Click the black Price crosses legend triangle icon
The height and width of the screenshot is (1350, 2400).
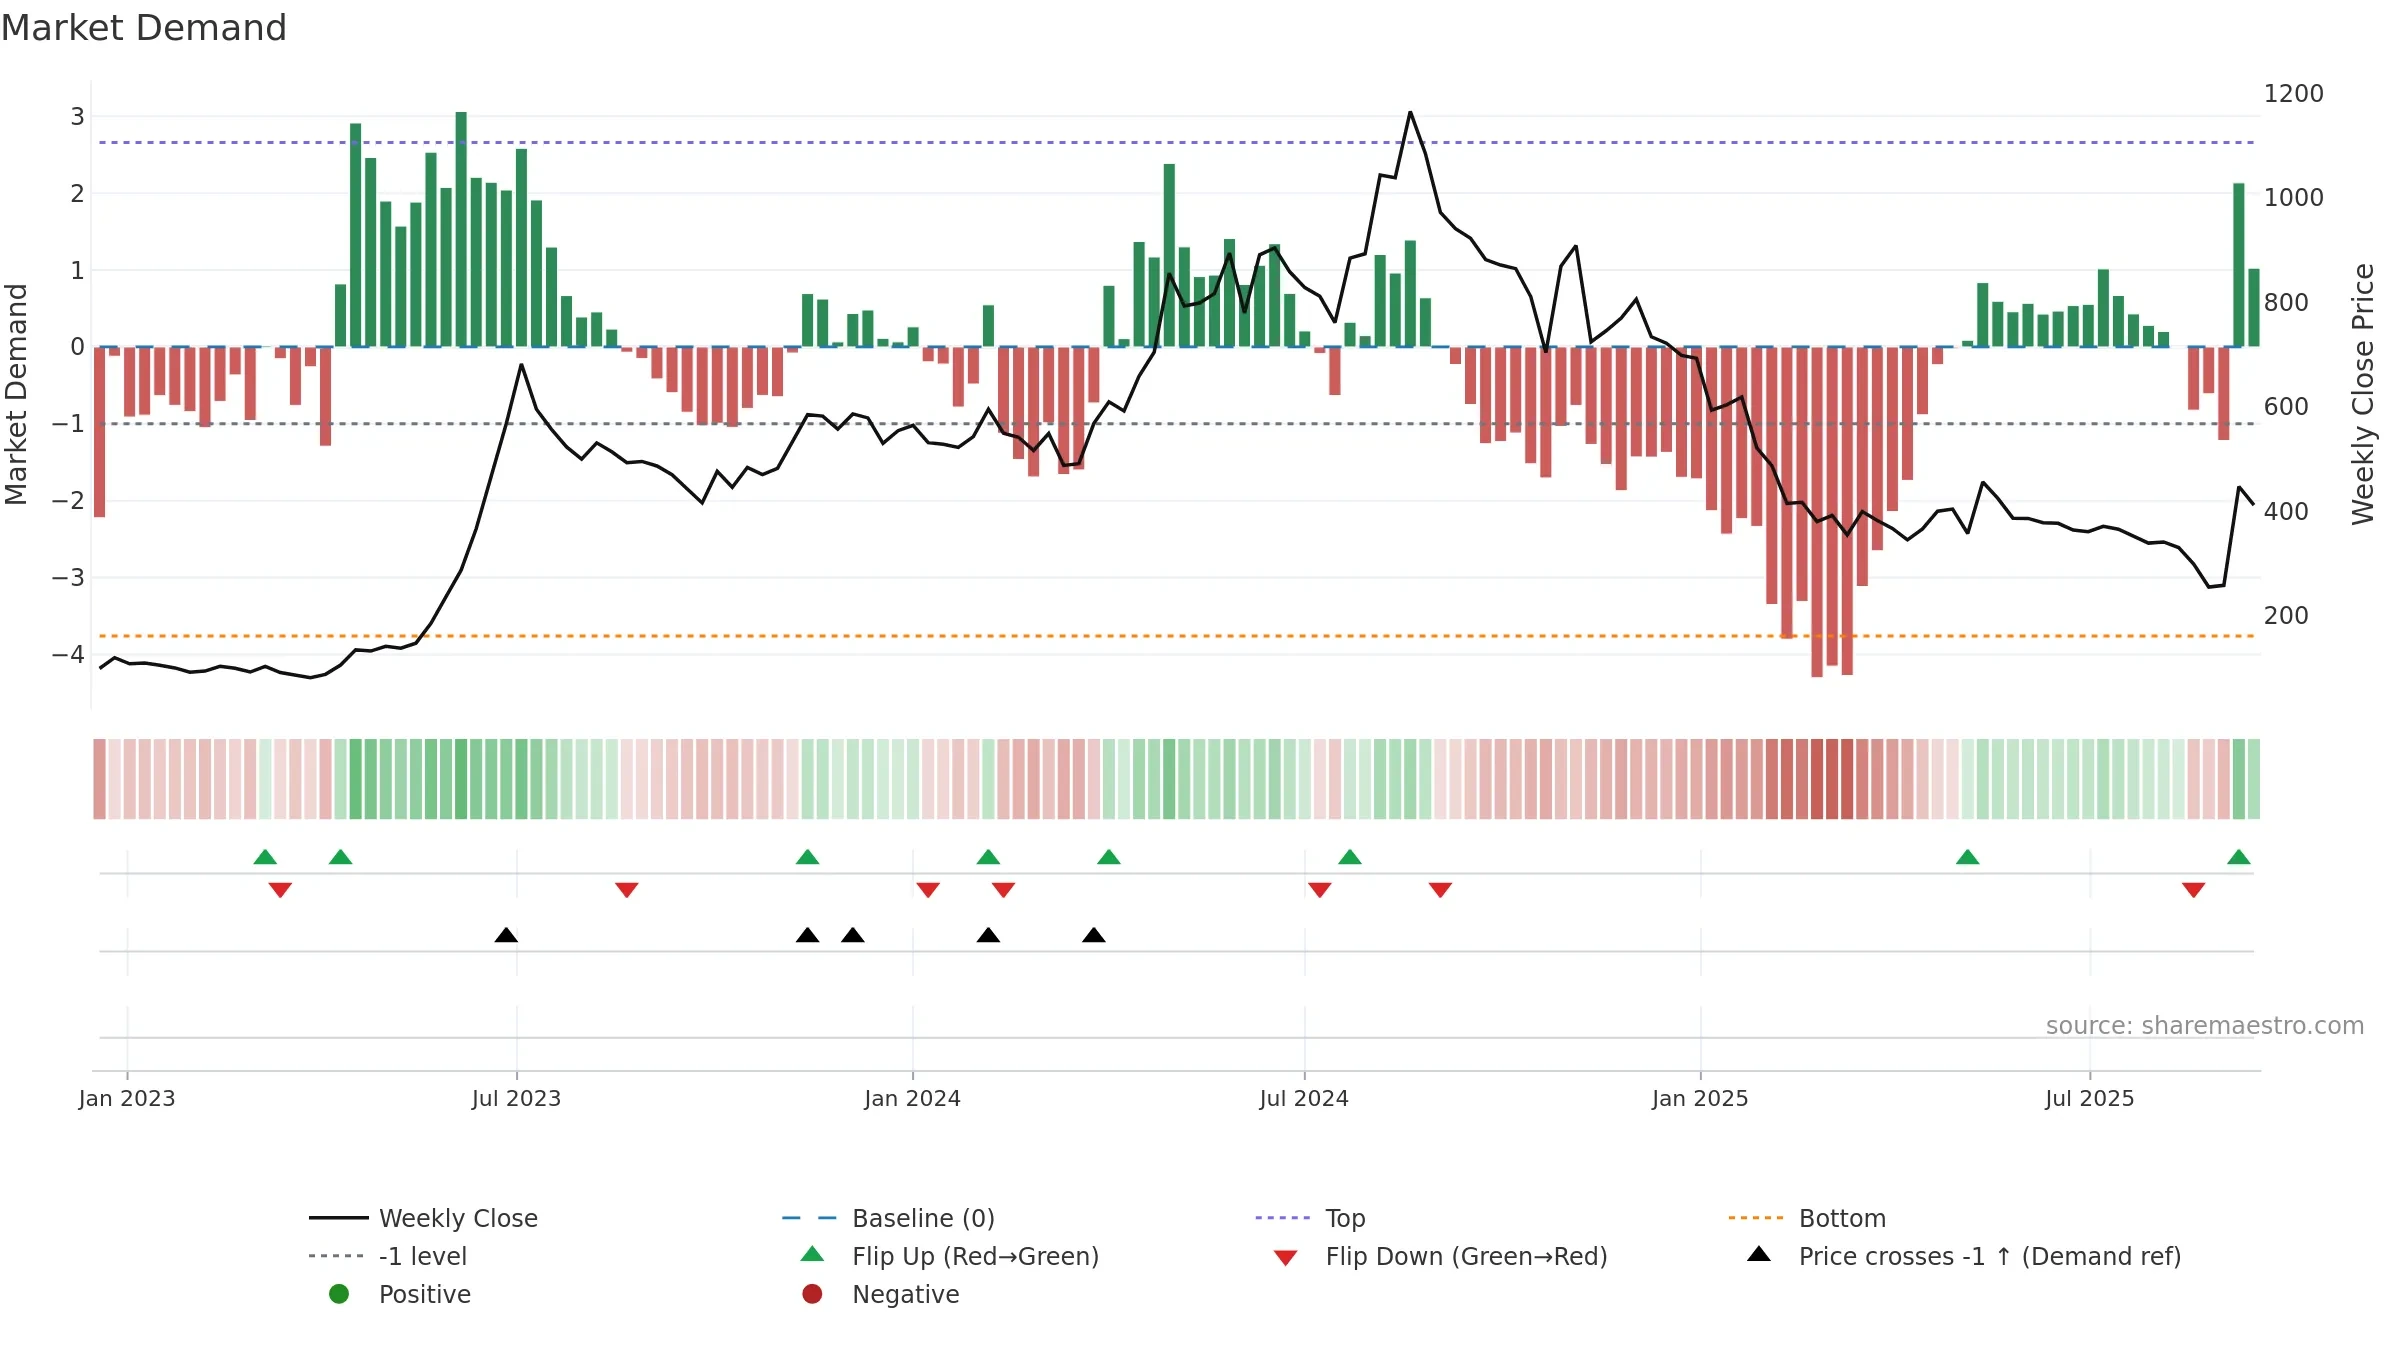1759,1254
